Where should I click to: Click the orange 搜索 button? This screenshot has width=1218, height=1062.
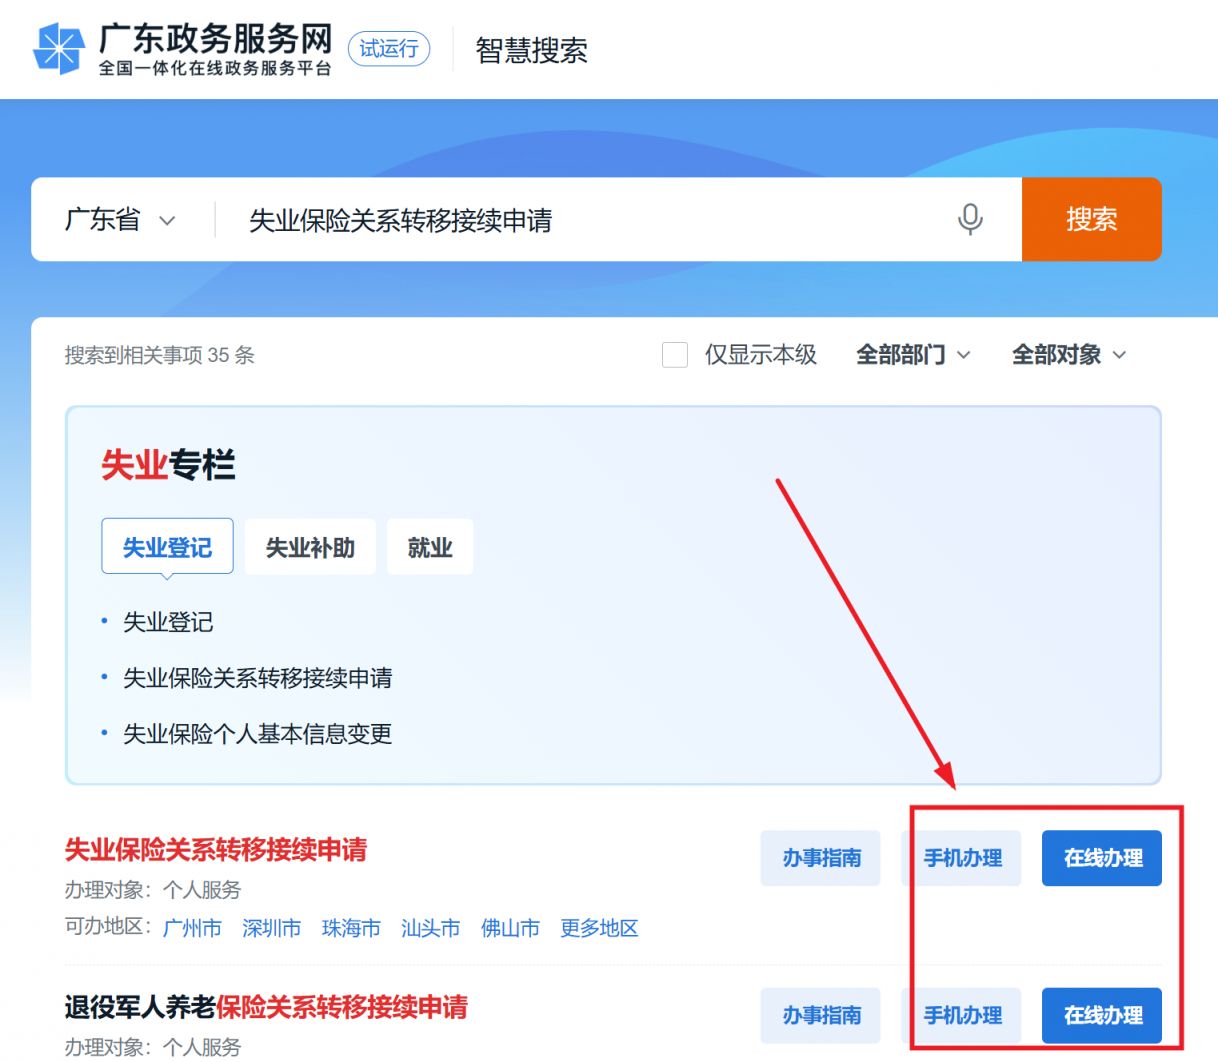(x=1092, y=219)
